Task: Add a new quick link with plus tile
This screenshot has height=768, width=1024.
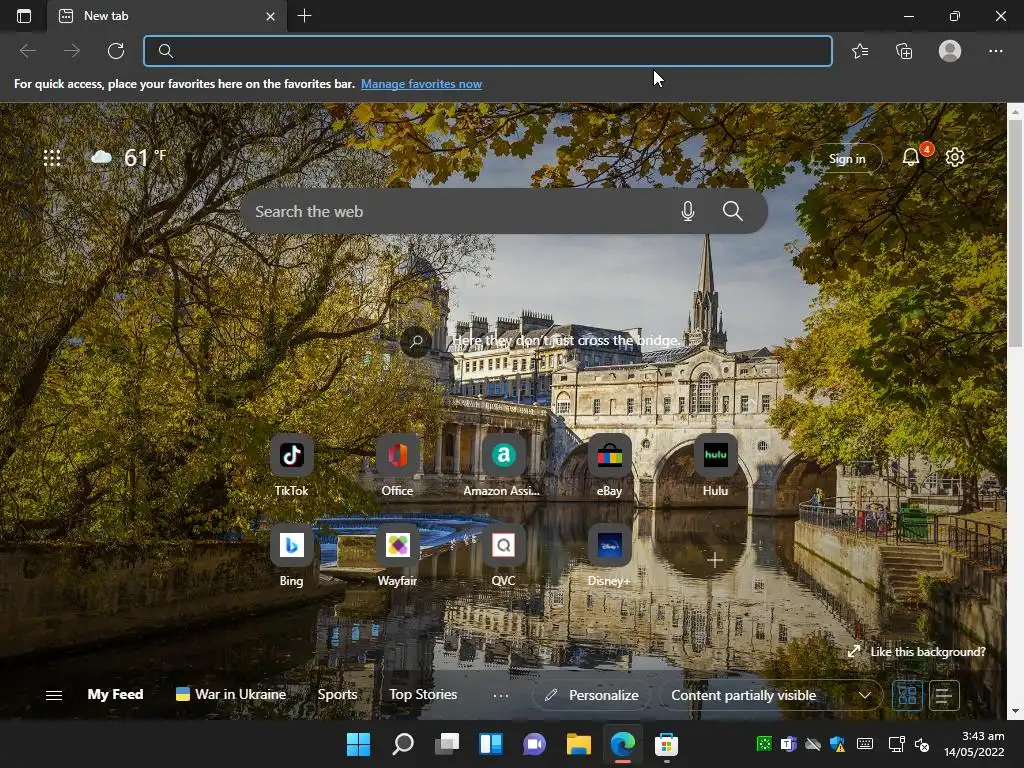Action: (x=715, y=560)
